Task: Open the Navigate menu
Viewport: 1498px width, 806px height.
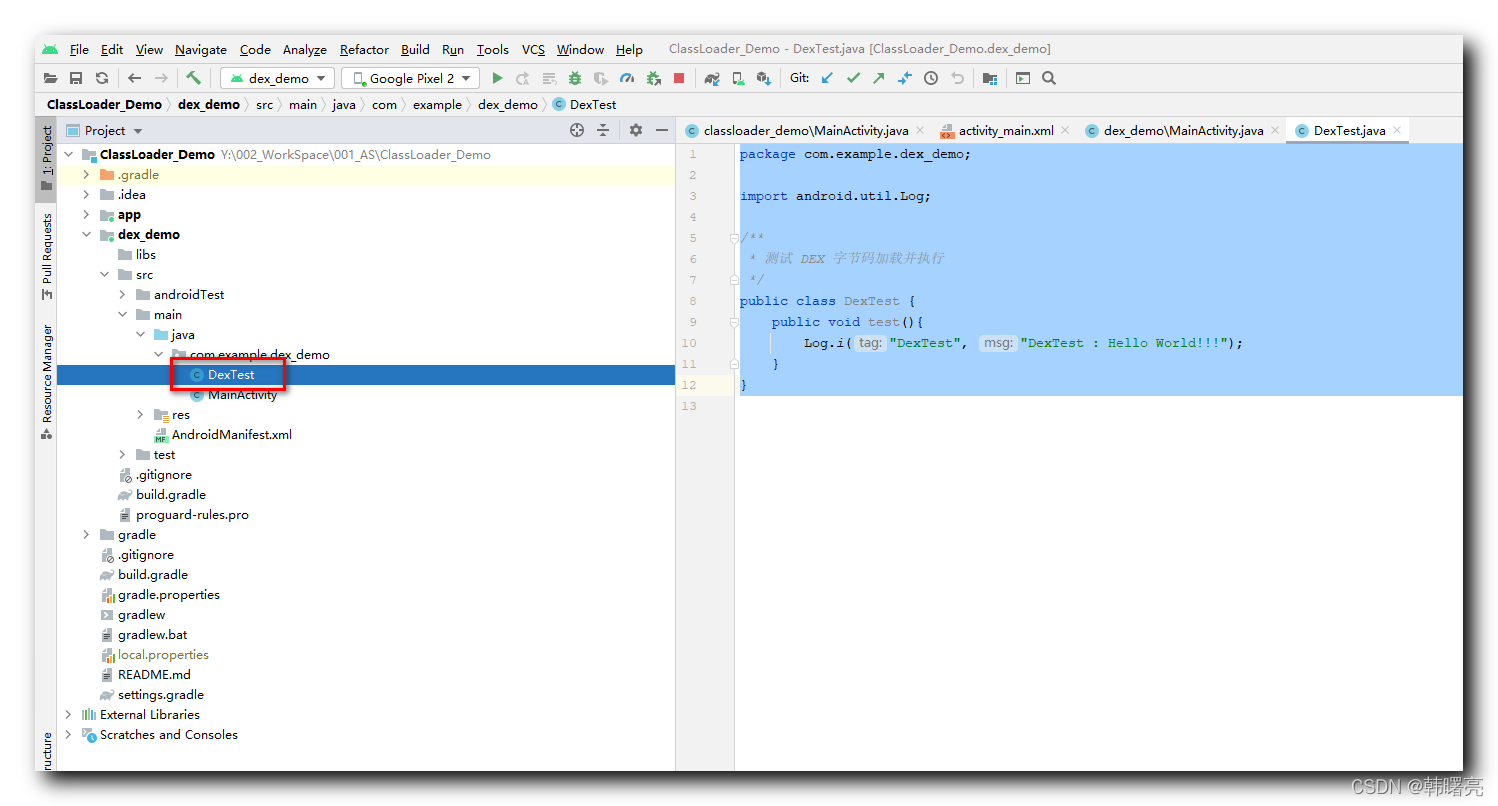Action: (201, 49)
